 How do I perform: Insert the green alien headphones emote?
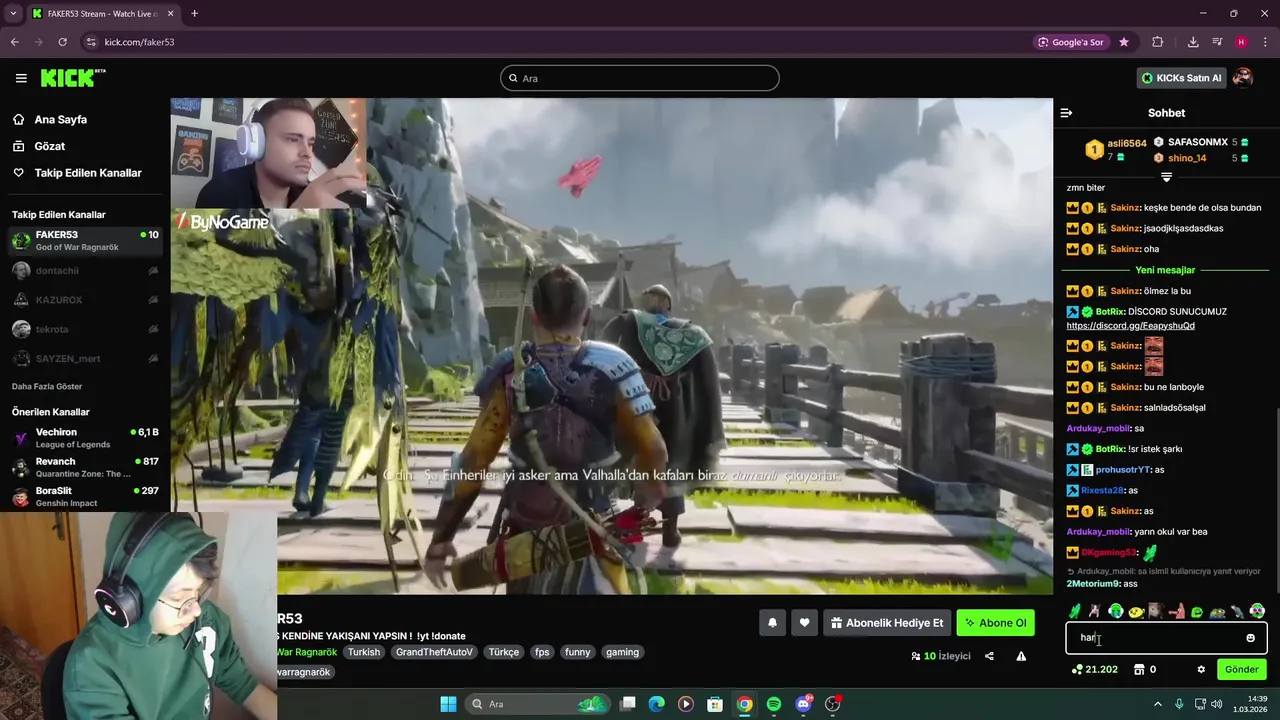click(1257, 611)
